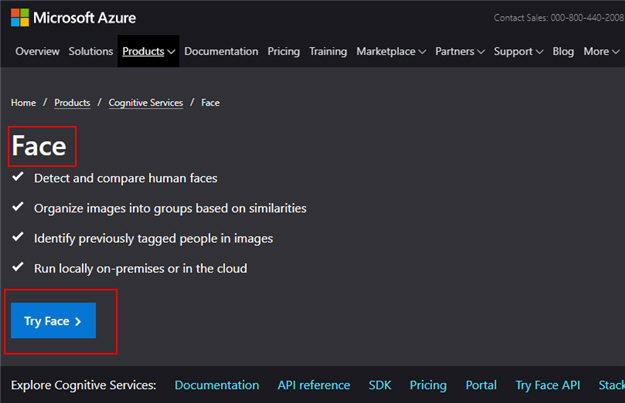Screen dimensions: 625x403
Task: Open Documentation link in Explore bar
Action: (217, 385)
